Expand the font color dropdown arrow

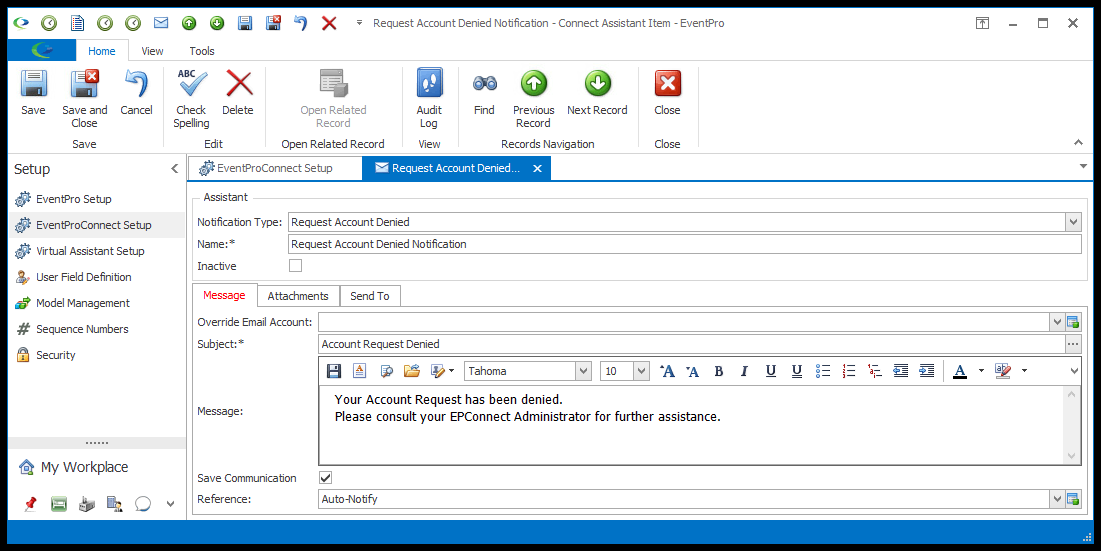981,371
